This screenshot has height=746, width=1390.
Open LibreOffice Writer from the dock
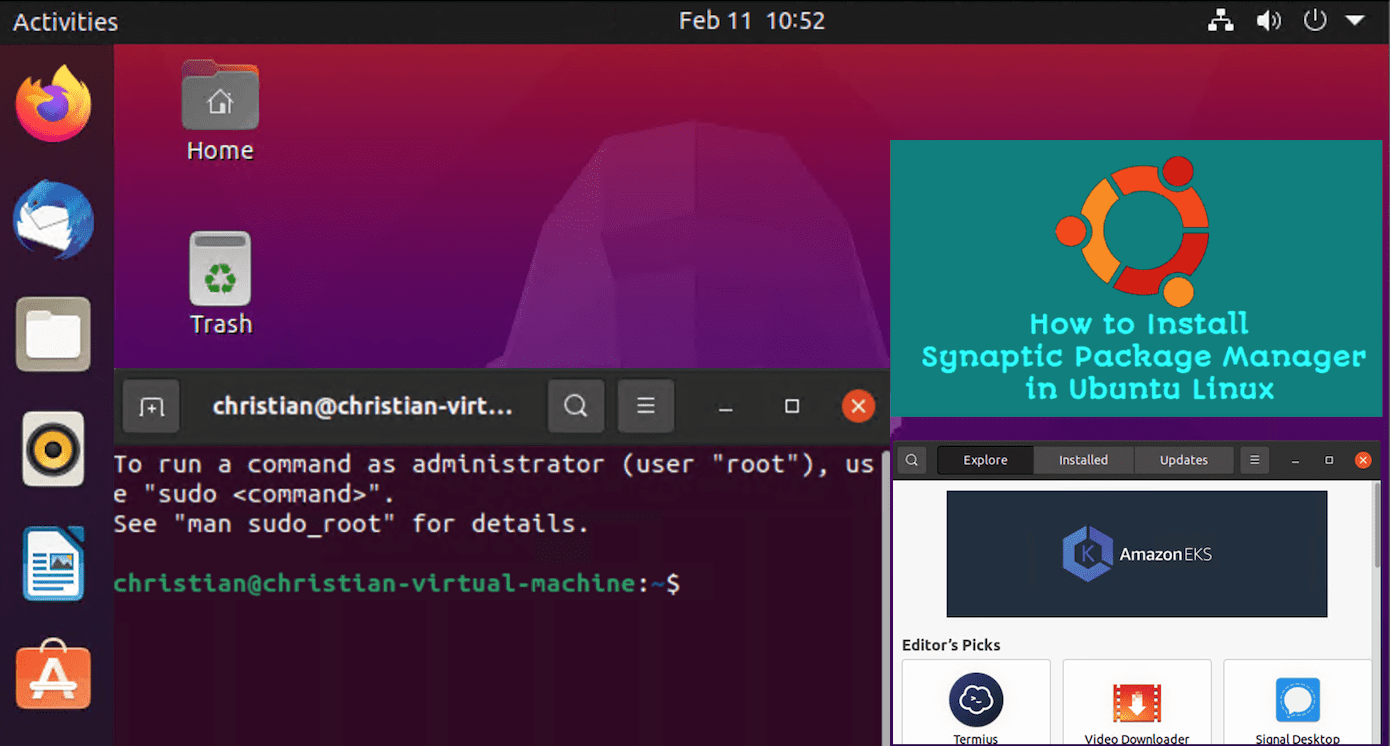coord(53,563)
